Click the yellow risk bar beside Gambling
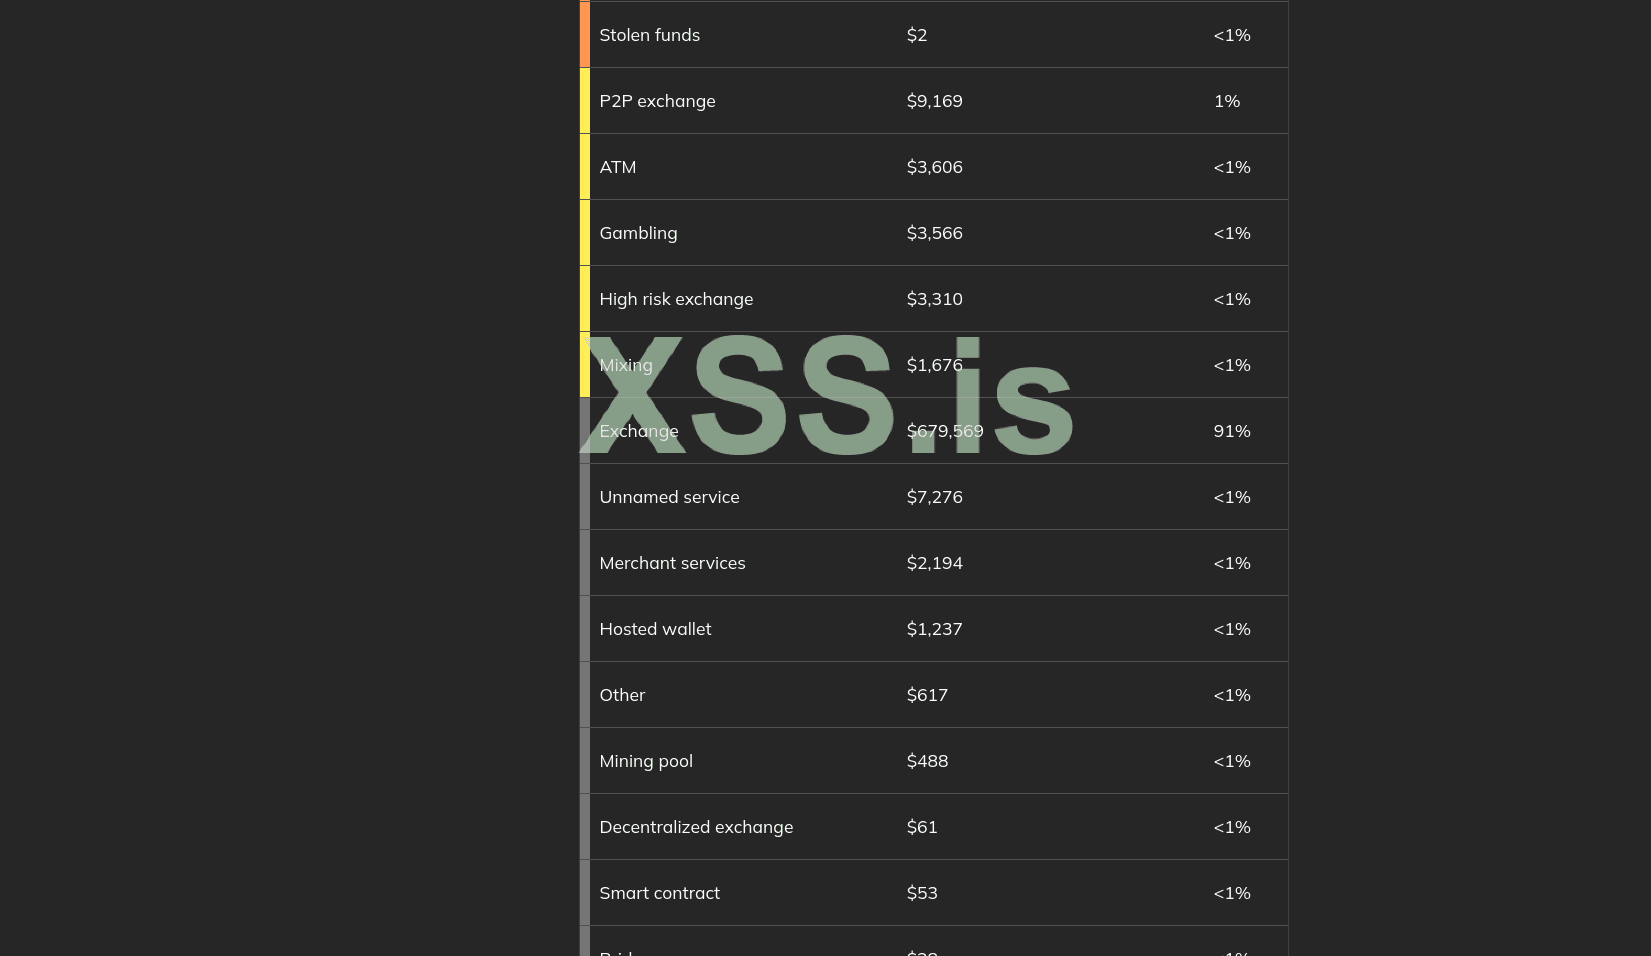The image size is (1651, 956). point(585,233)
